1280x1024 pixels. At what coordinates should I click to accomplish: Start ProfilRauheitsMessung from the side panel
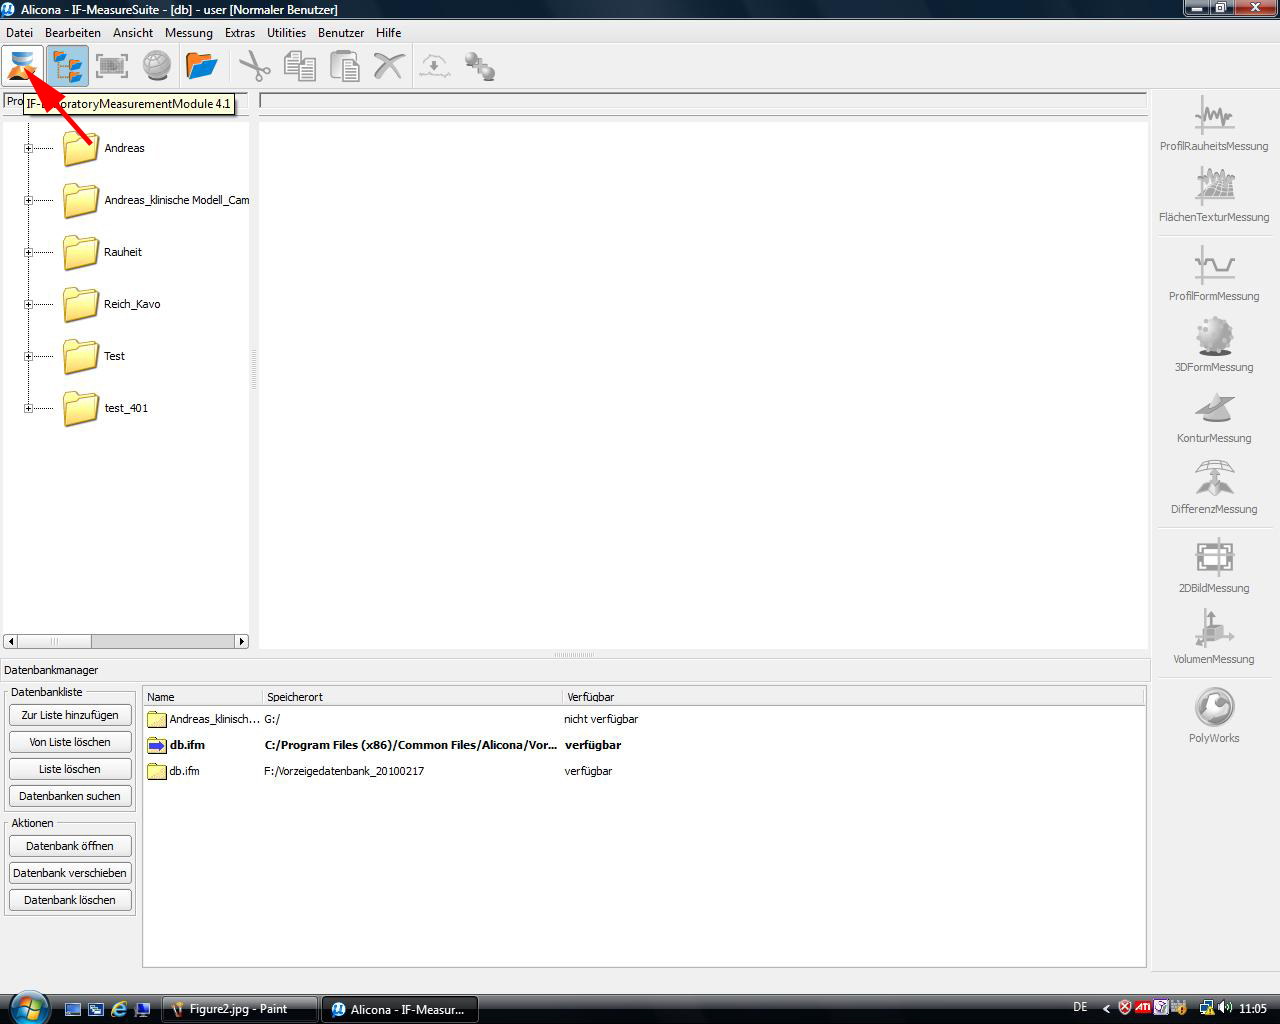1214,124
